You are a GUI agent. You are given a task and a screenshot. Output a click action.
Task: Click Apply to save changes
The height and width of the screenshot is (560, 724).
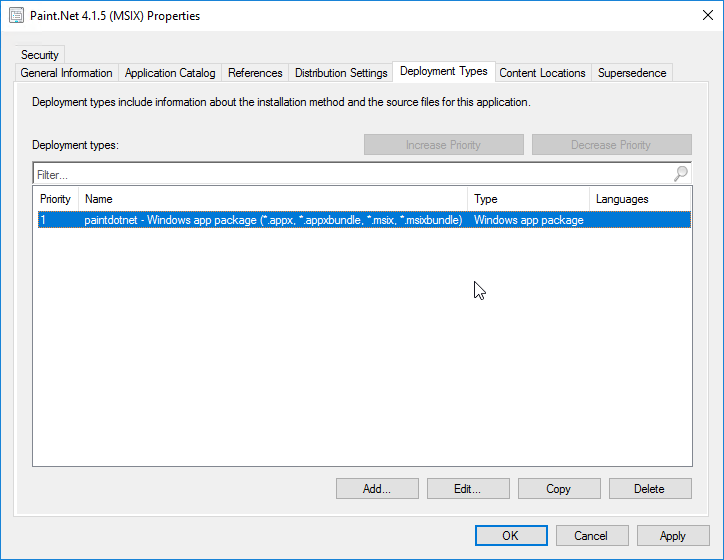[x=673, y=536]
